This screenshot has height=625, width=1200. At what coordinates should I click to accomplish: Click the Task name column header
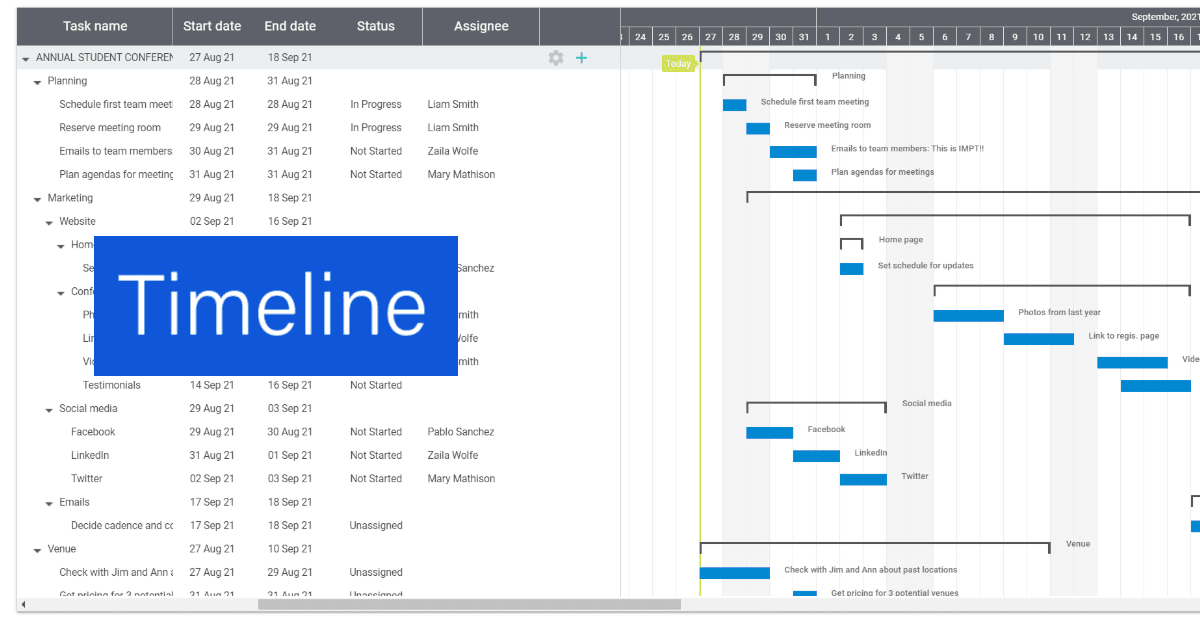[x=95, y=27]
